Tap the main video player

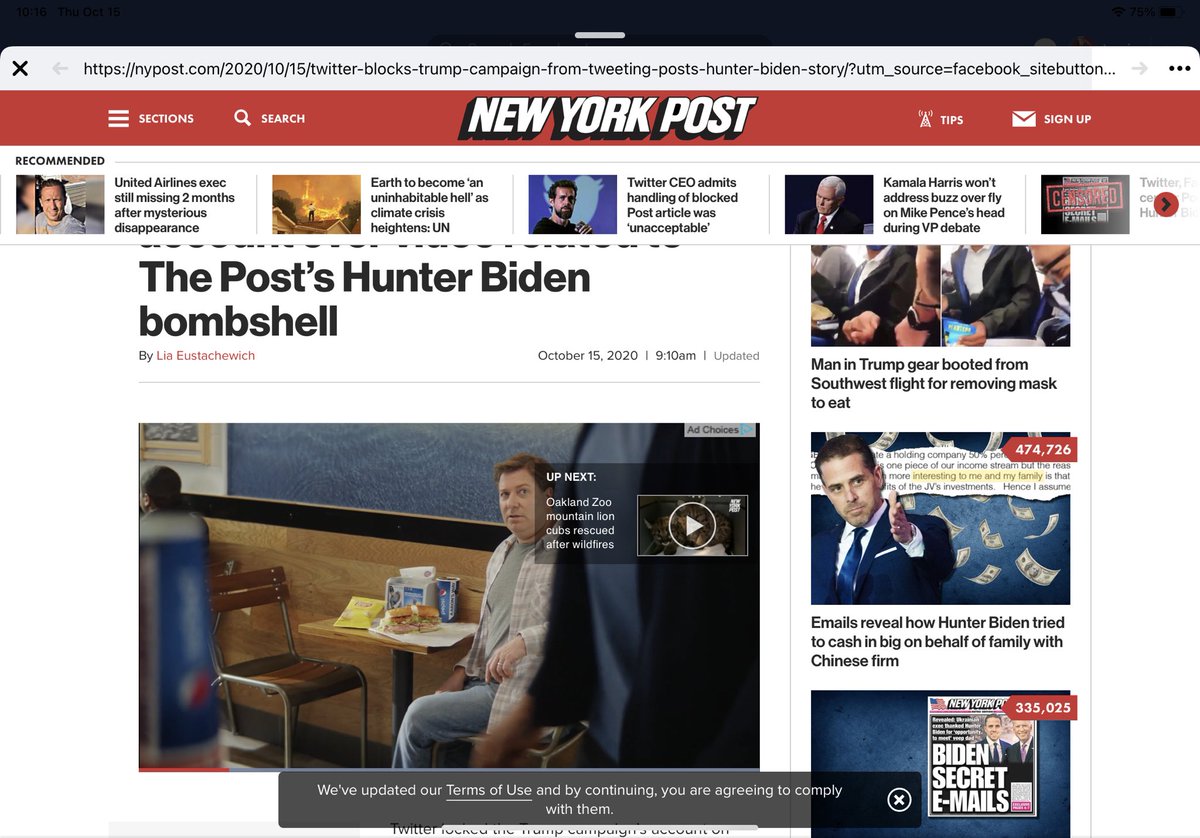click(x=449, y=597)
